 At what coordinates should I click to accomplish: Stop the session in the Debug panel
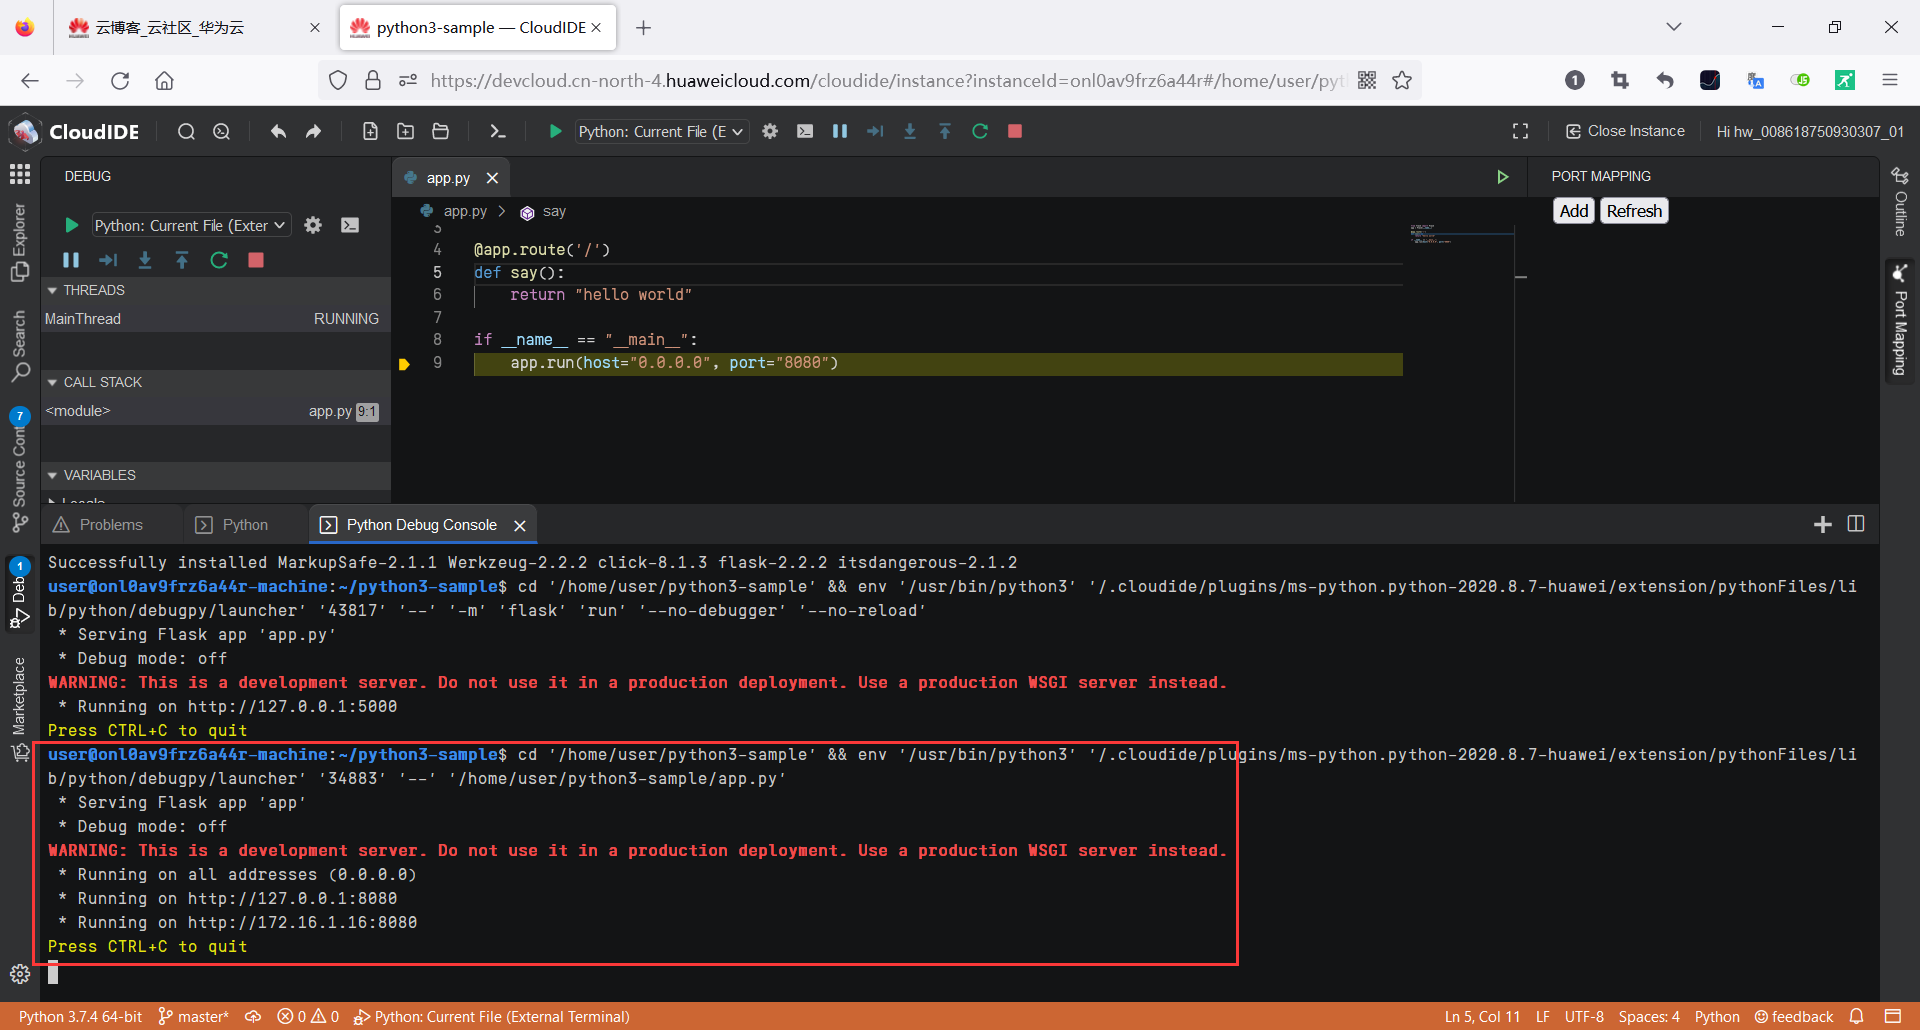click(x=256, y=260)
